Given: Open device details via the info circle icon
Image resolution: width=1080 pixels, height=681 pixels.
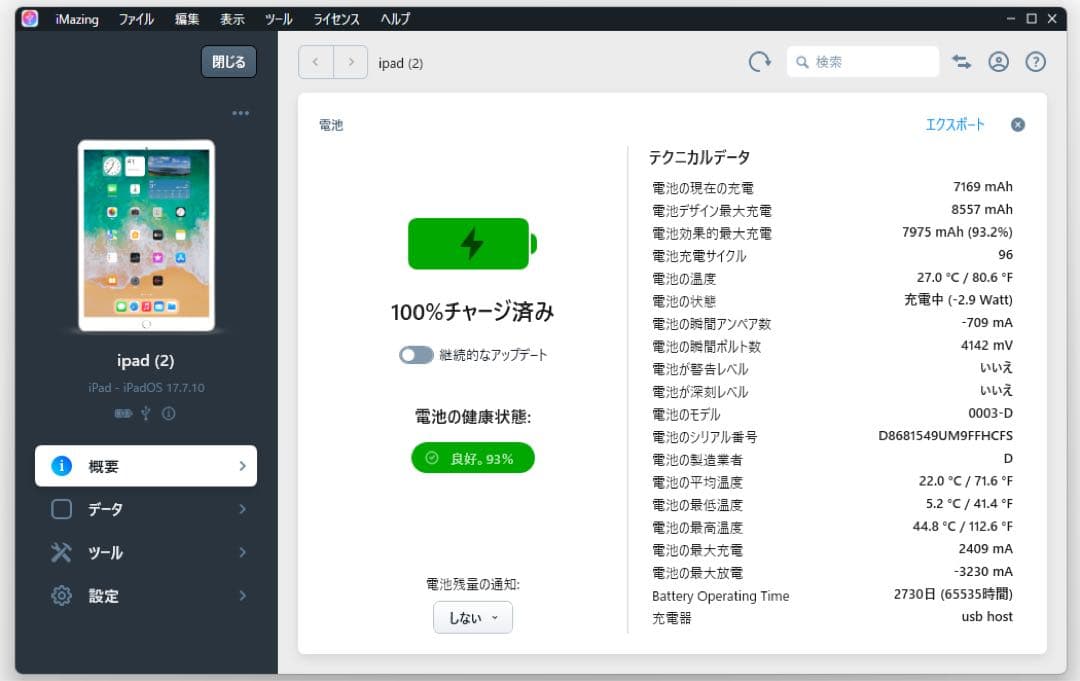Looking at the screenshot, I should click(169, 412).
